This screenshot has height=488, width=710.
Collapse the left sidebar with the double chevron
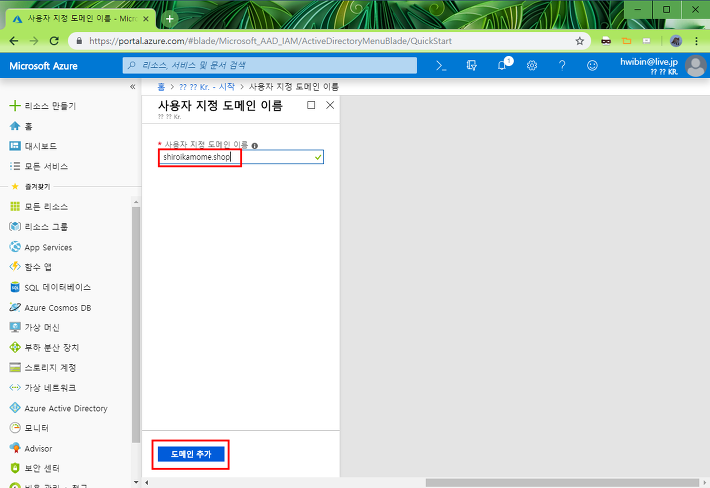133,86
